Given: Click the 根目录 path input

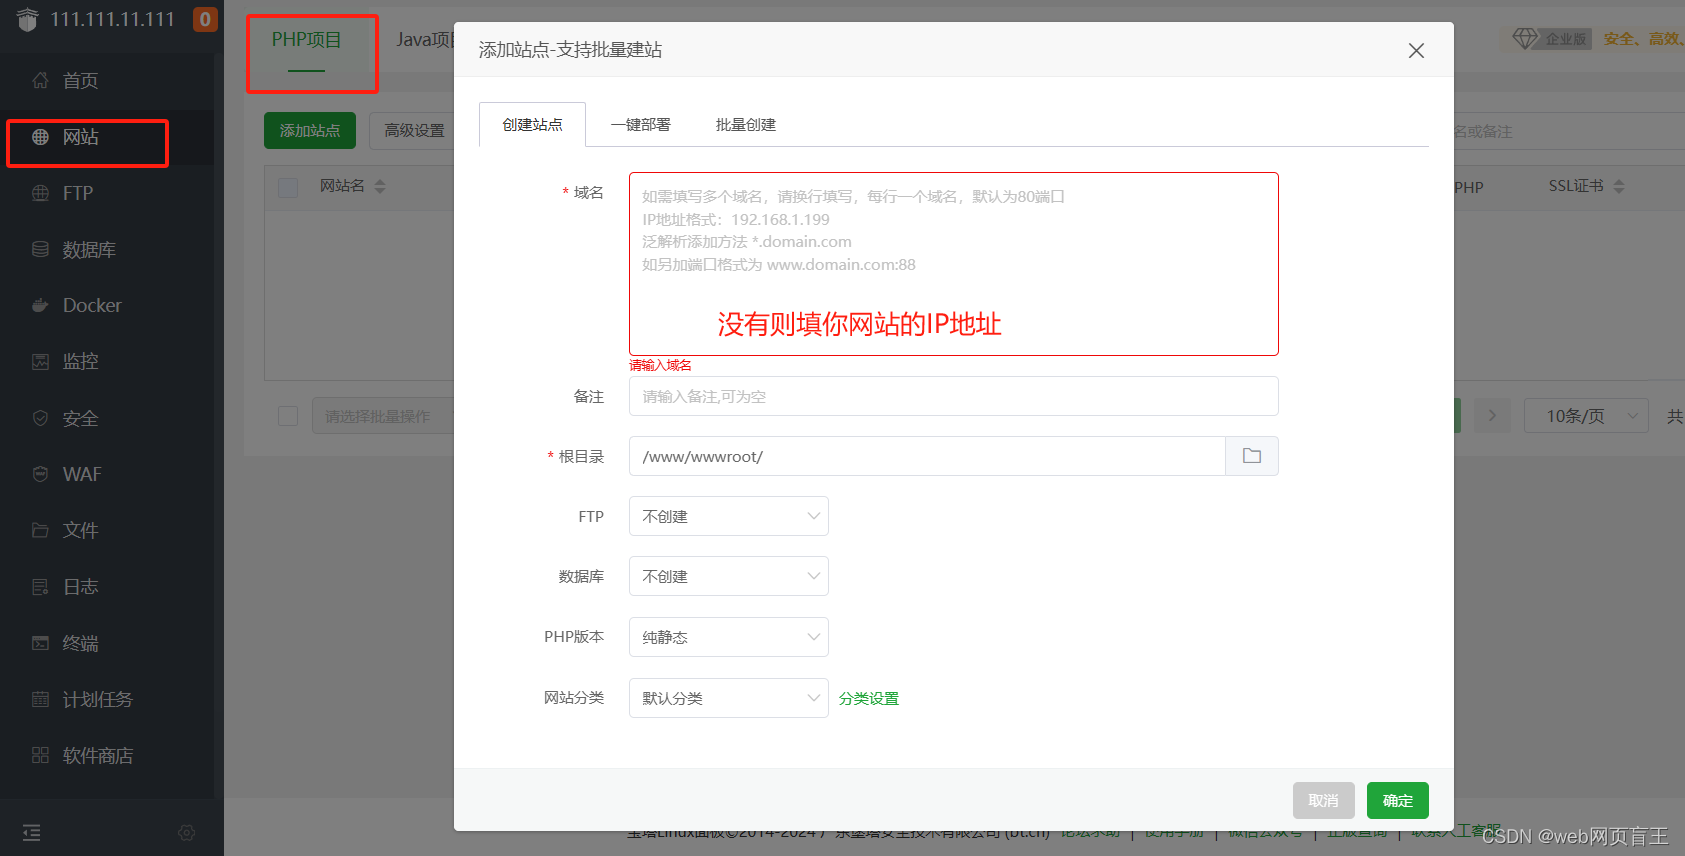Looking at the screenshot, I should pos(927,456).
